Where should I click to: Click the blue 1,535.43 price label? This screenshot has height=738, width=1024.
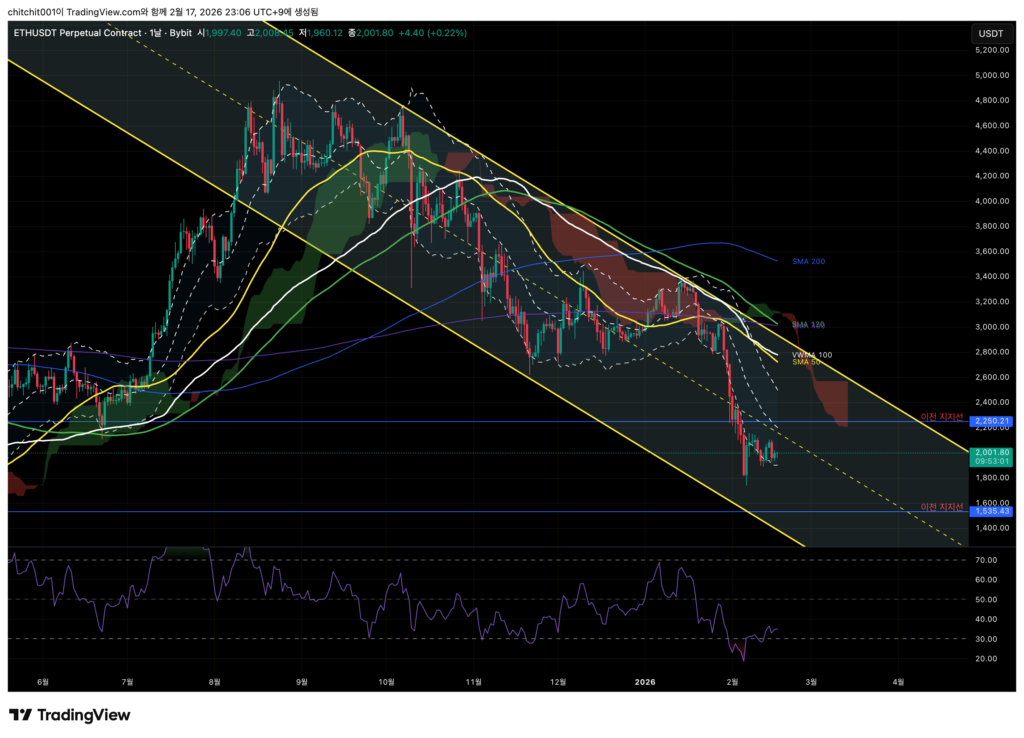(x=990, y=511)
